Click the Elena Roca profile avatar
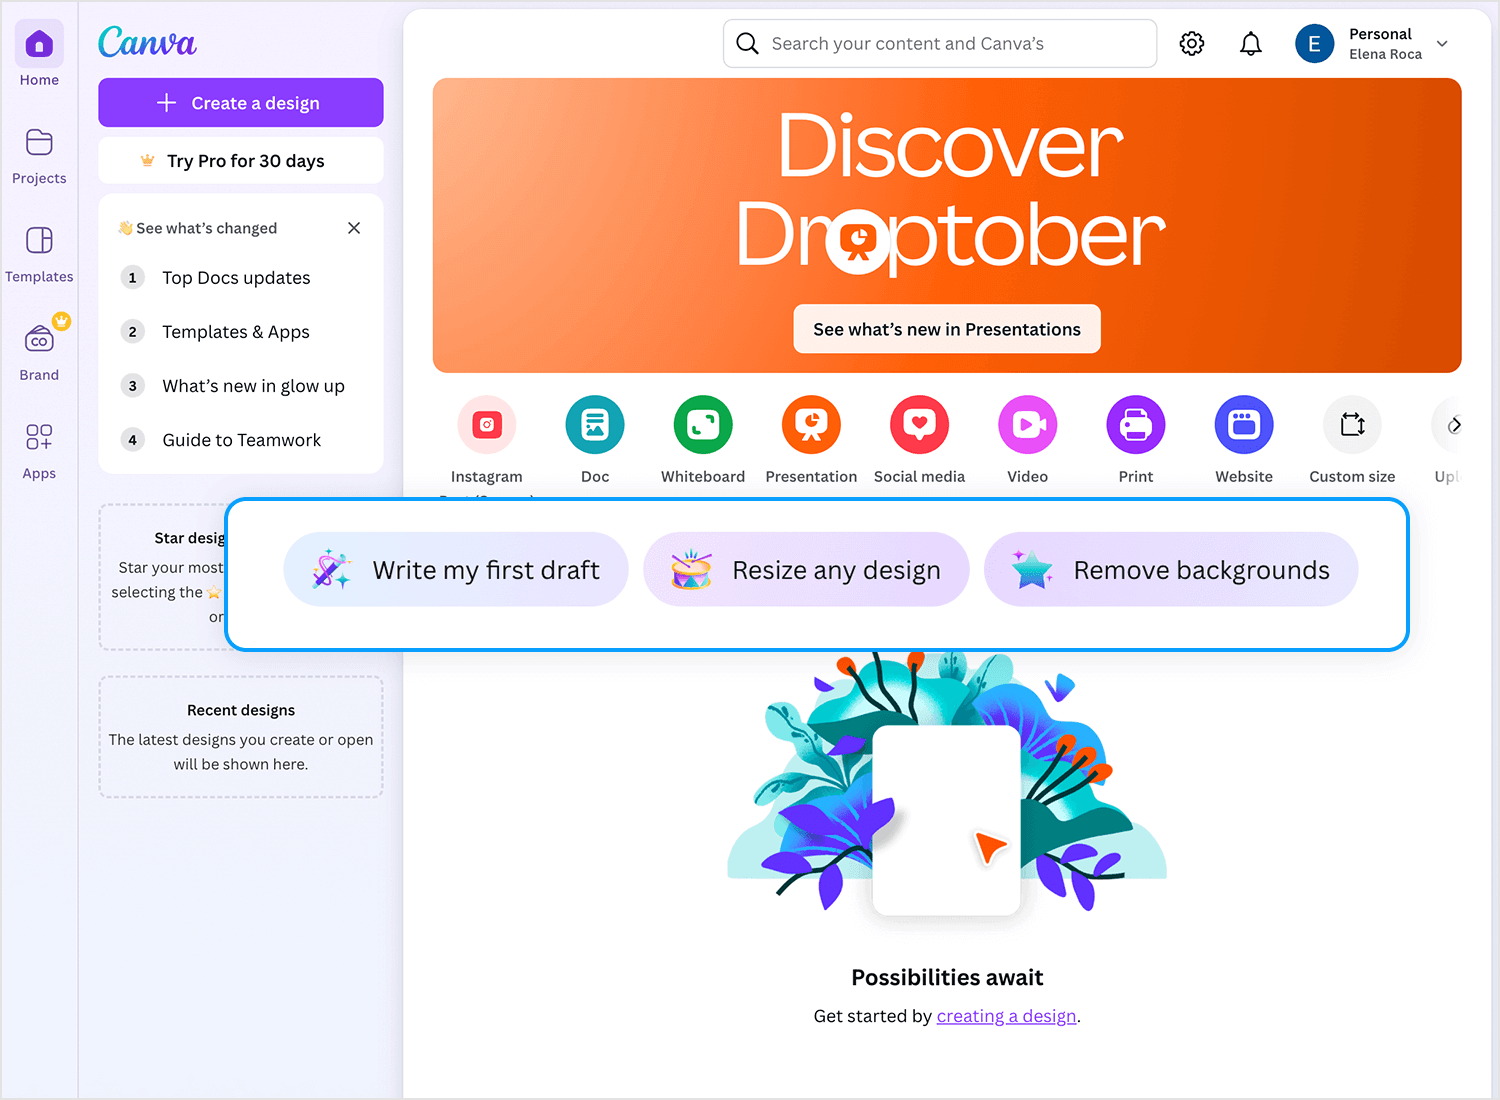Screen dimensions: 1500x1100 (x=1314, y=44)
